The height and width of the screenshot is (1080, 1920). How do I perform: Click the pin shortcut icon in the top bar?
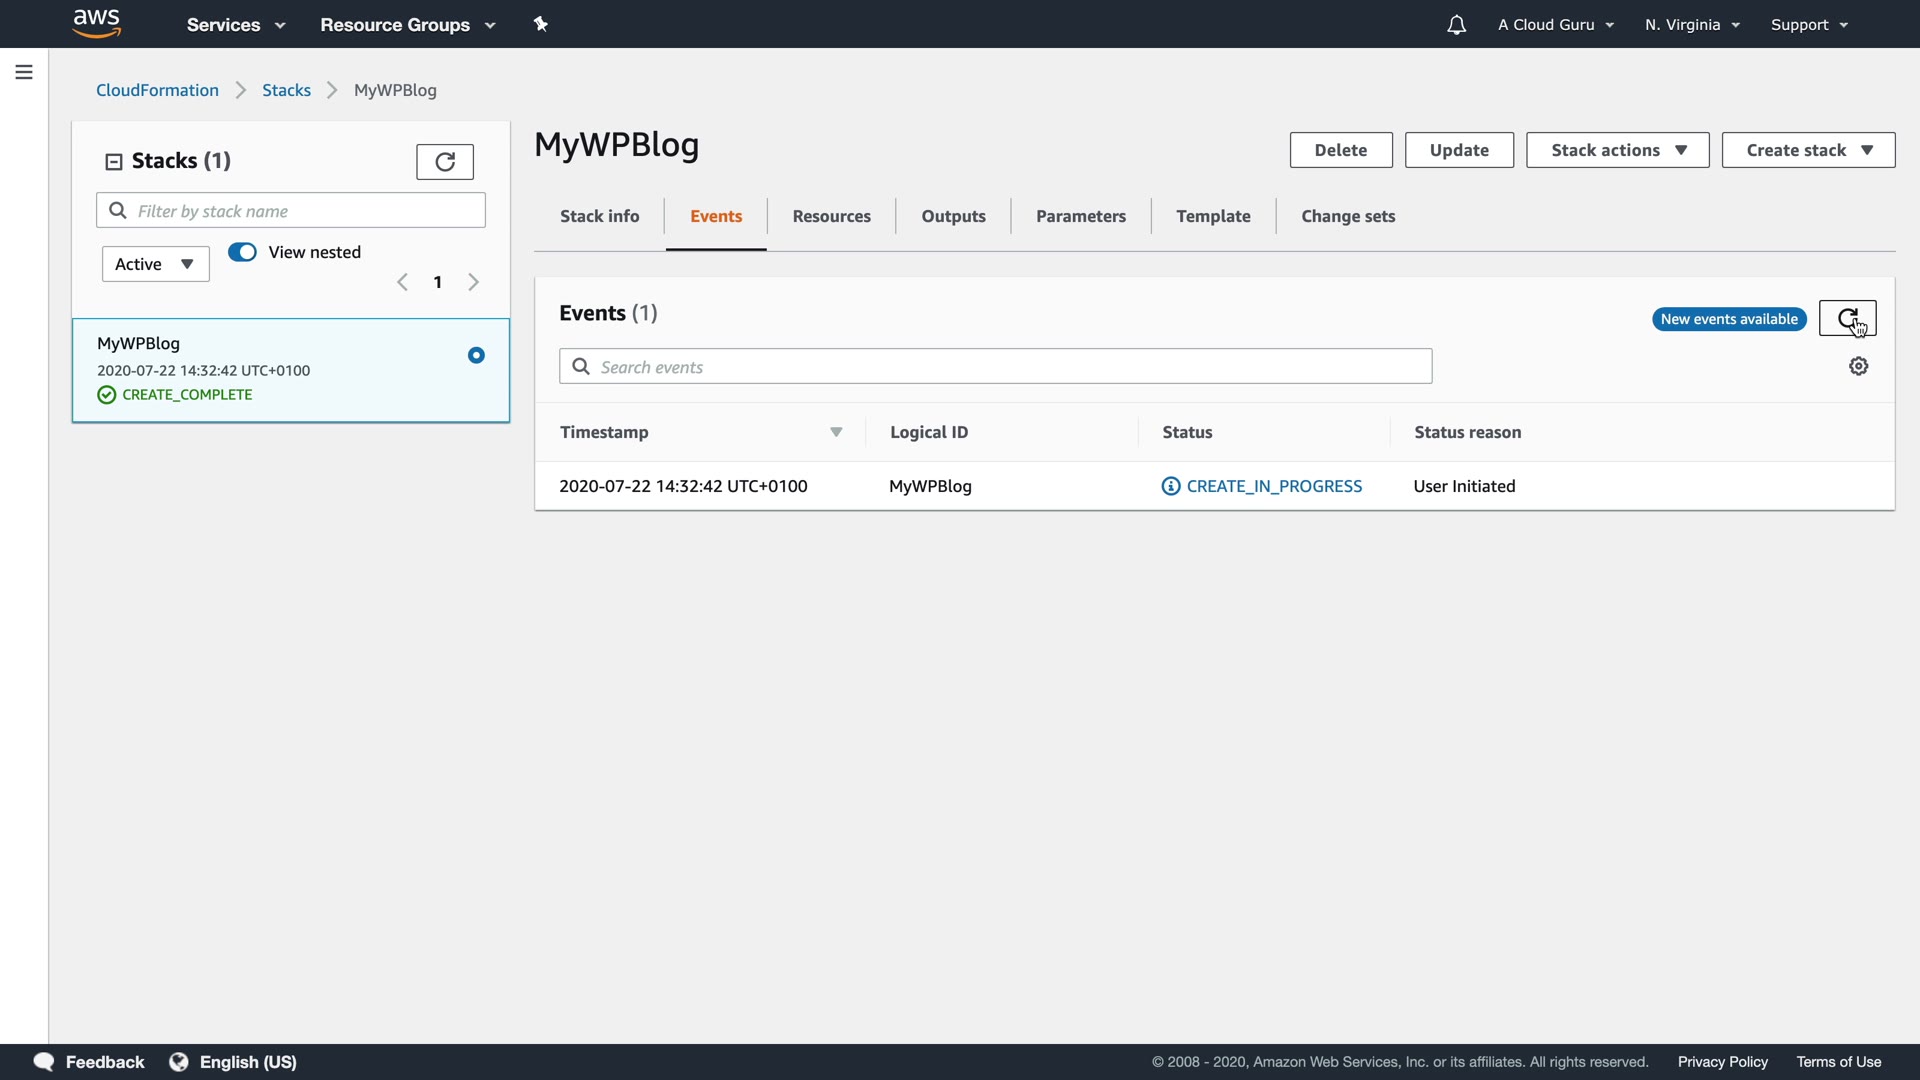(541, 24)
